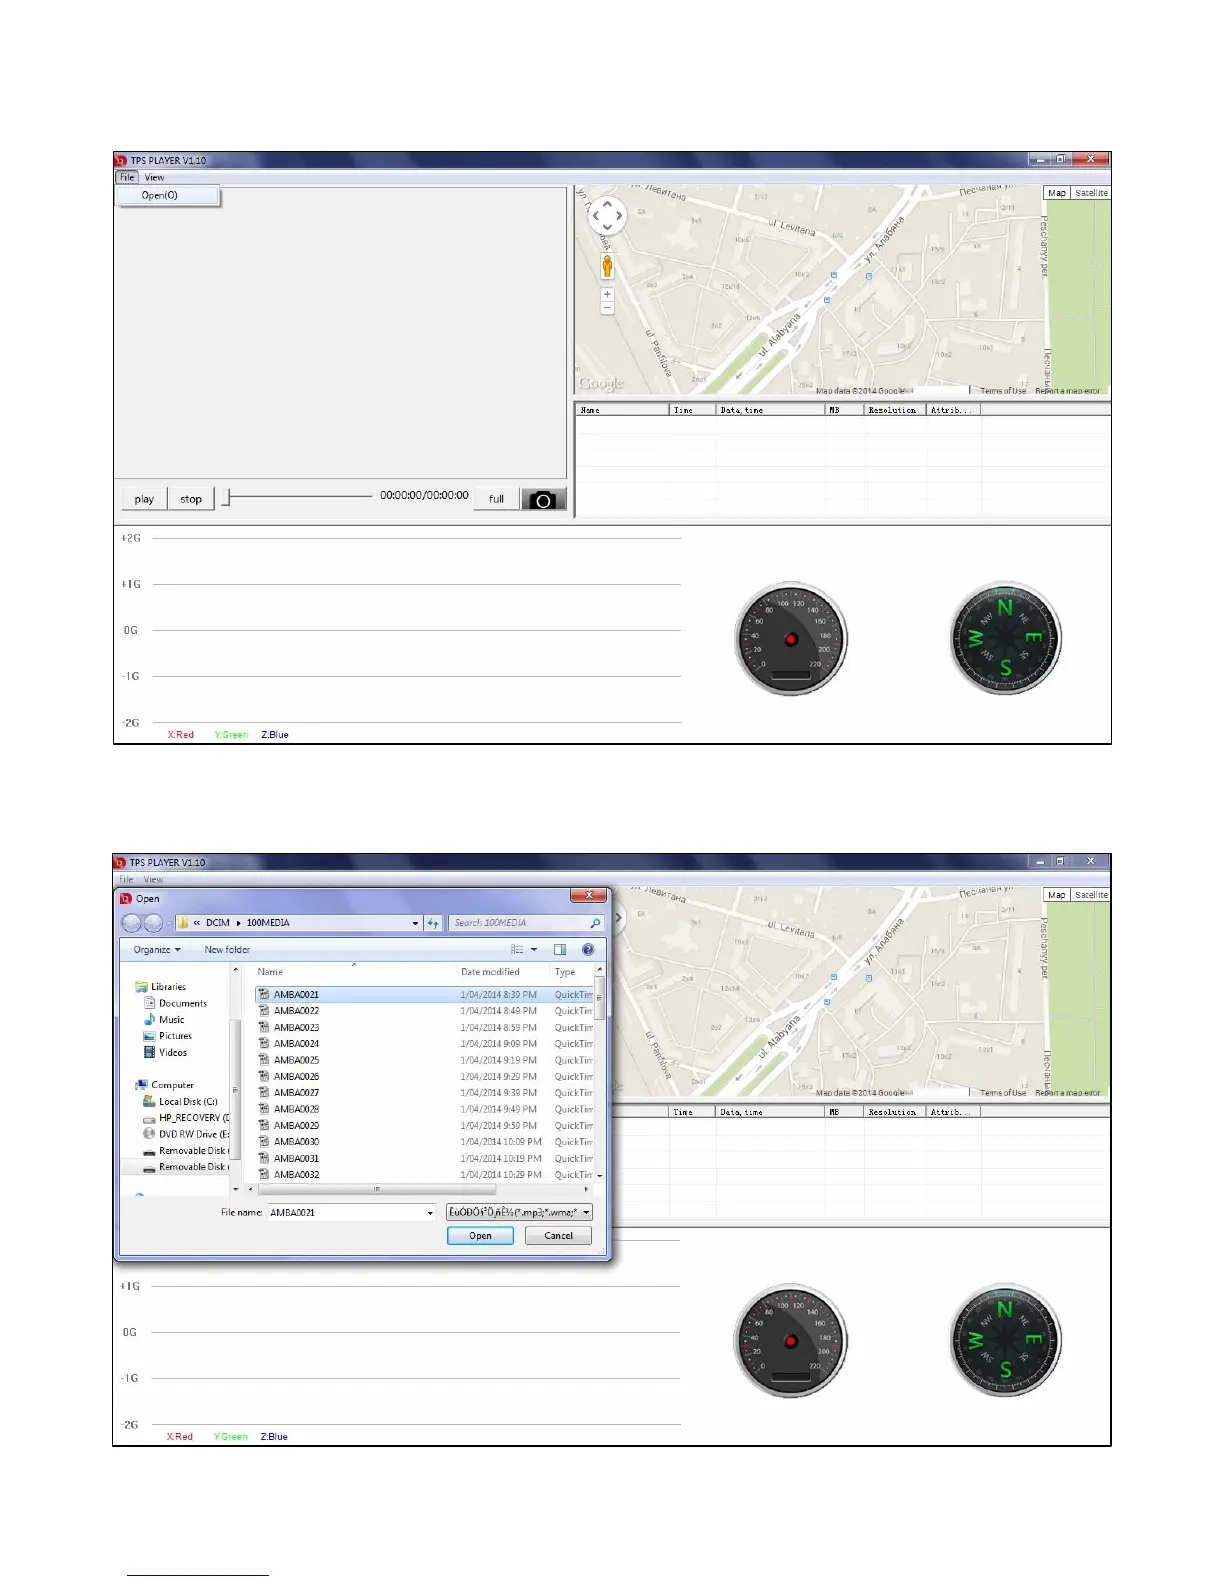Image resolution: width=1224 pixels, height=1584 pixels.
Task: Open the File menu in upper window
Action: (127, 177)
